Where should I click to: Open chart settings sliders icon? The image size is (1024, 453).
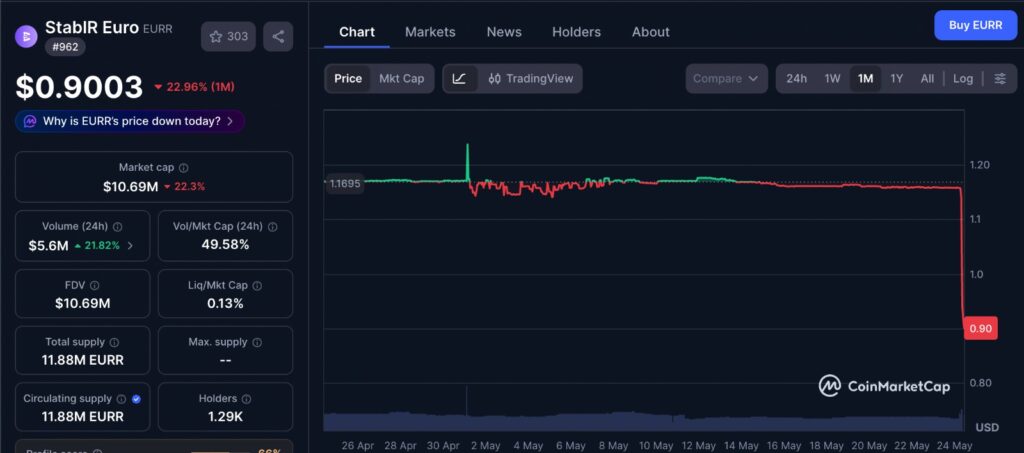pos(1000,78)
